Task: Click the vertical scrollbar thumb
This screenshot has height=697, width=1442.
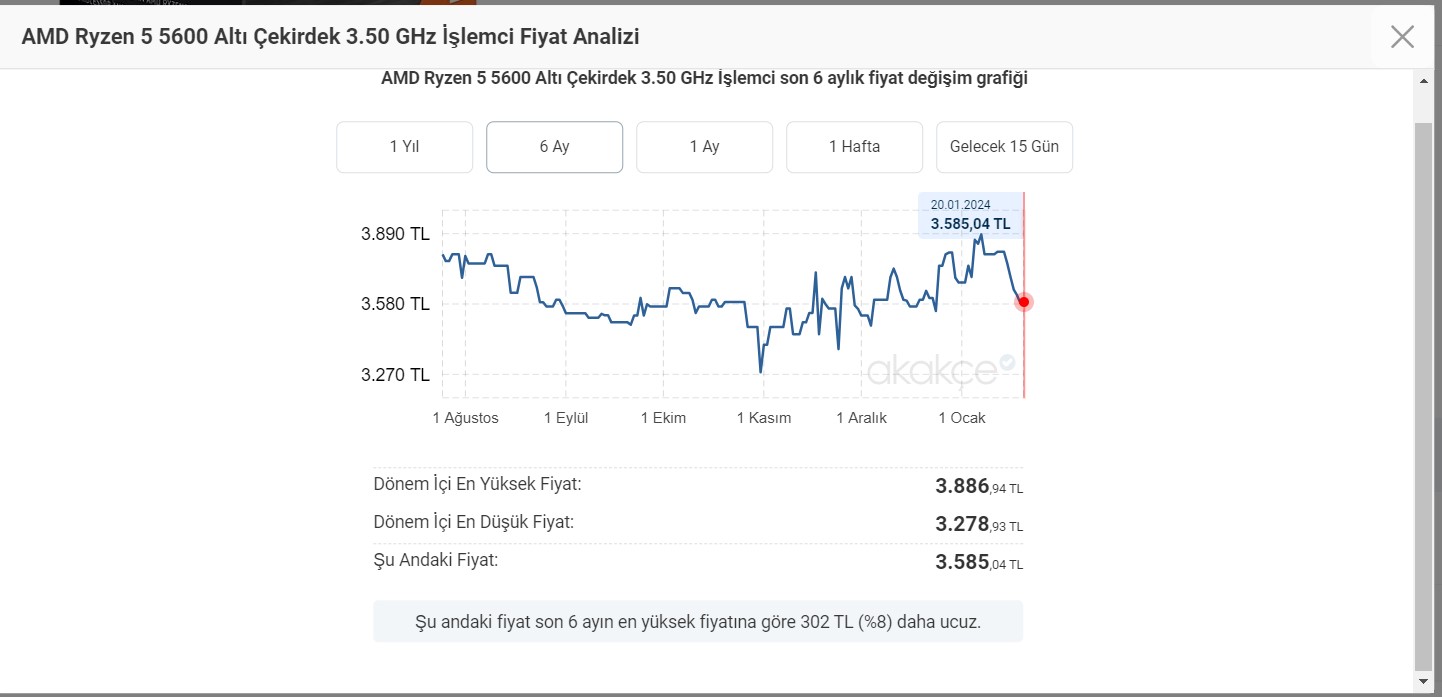Action: pos(1424,396)
